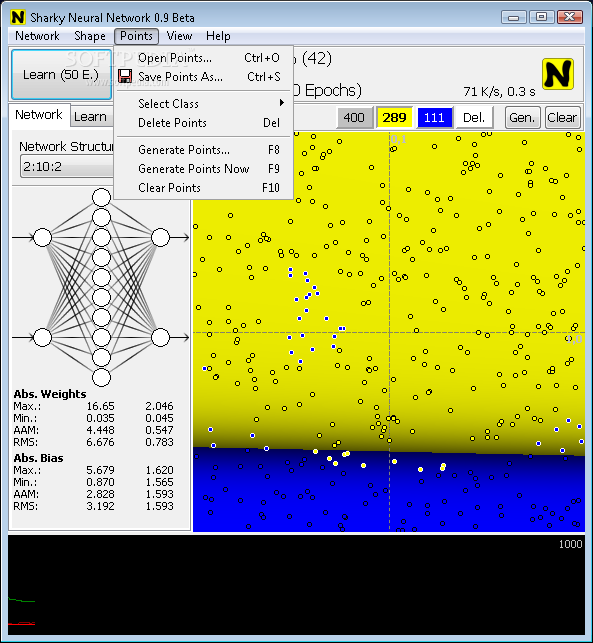Viewport: 593px width, 643px height.
Task: Expand the Select Class submenu
Action: tap(203, 103)
